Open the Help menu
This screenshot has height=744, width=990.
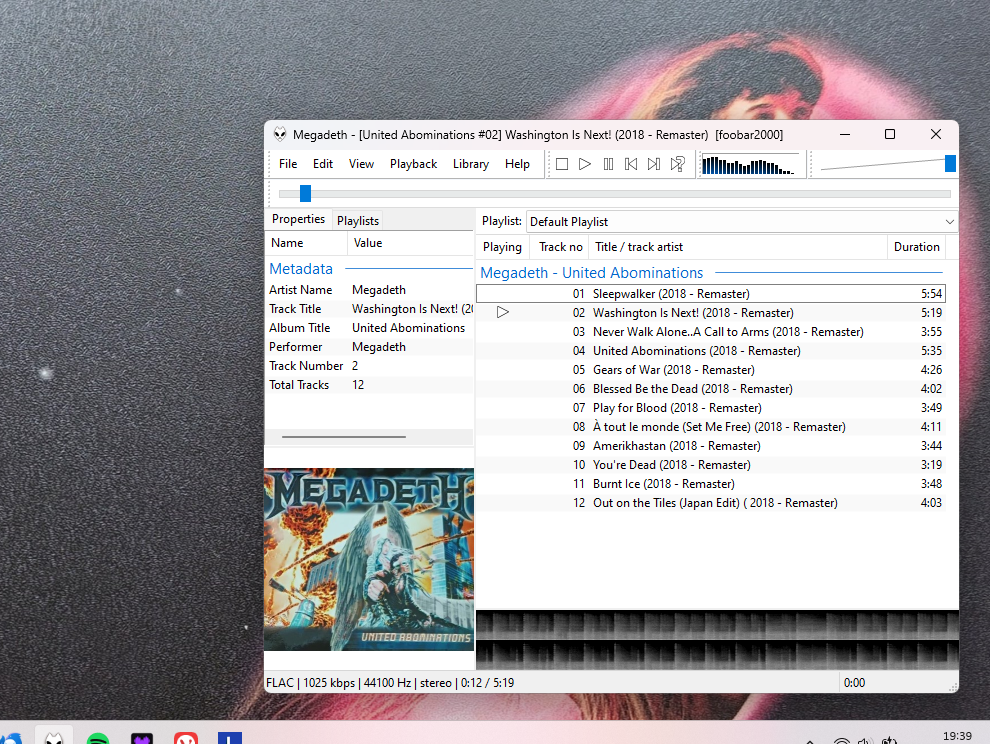[x=517, y=164]
